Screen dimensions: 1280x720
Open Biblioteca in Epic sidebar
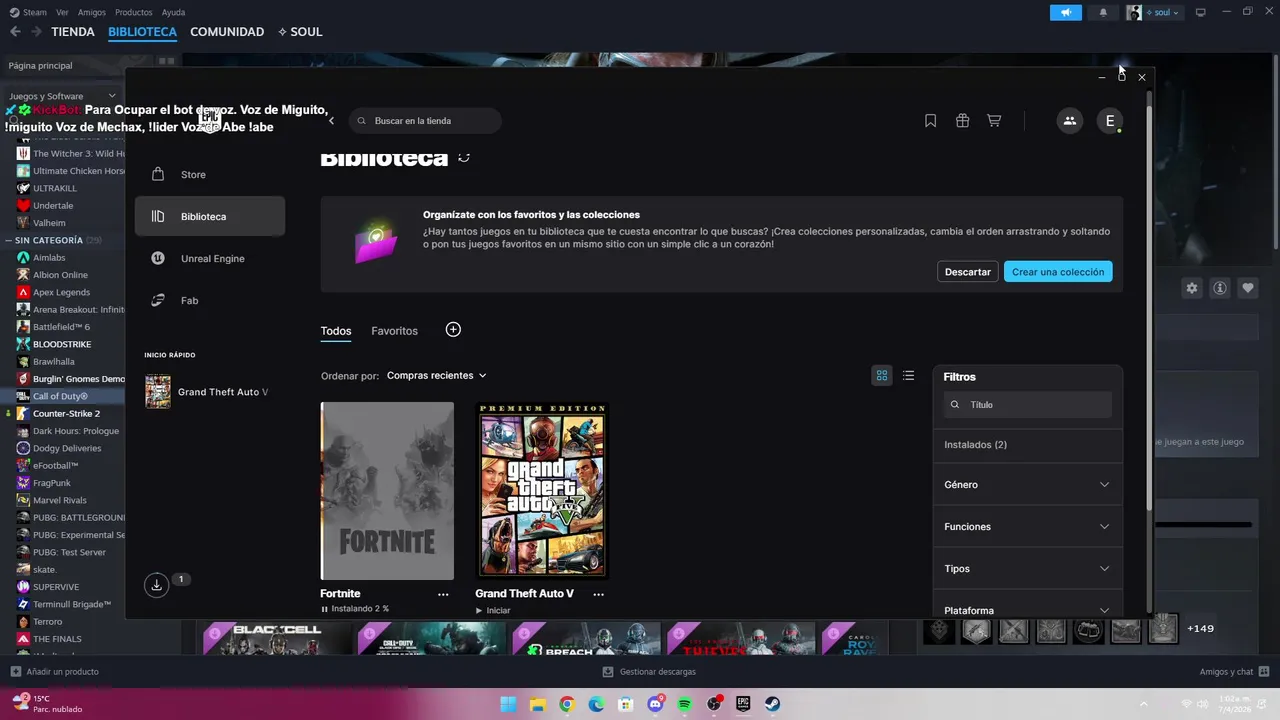pyautogui.click(x=210, y=217)
